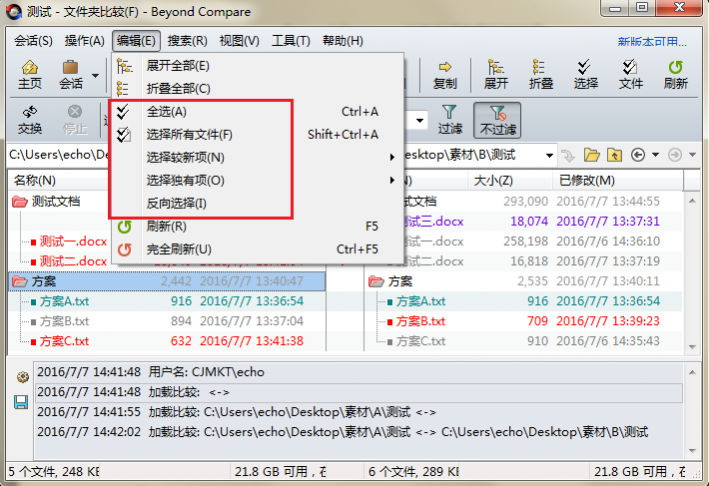Click the 过滤 filter funnel icon

[x=449, y=120]
